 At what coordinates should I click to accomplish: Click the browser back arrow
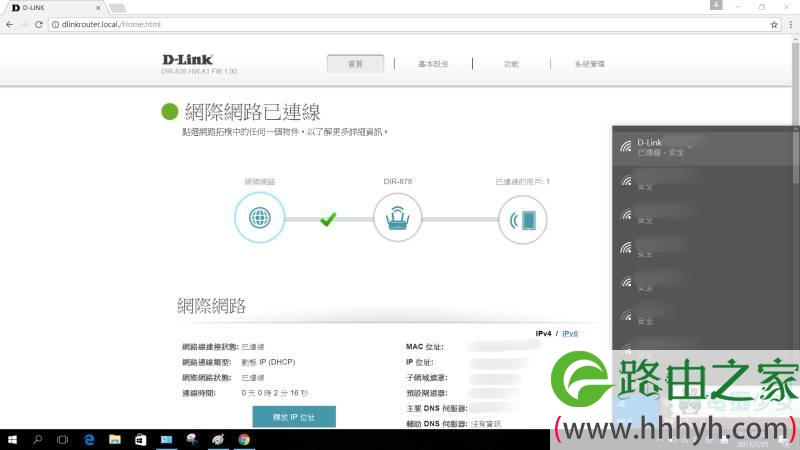(10, 24)
